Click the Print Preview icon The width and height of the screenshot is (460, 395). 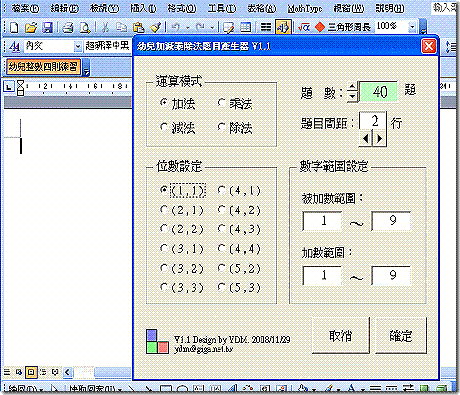85,27
